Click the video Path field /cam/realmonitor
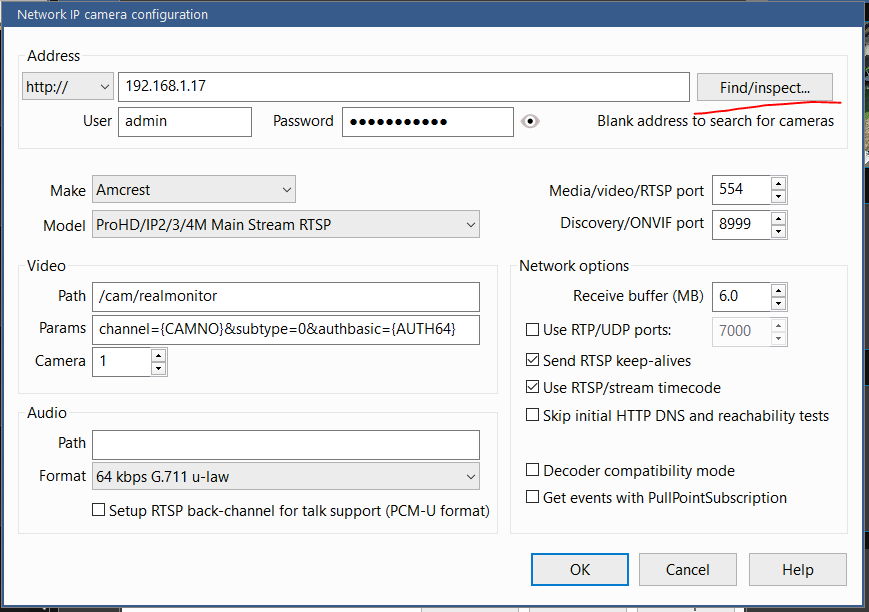Screen dimensions: 869x612 pyautogui.click(x=285, y=297)
